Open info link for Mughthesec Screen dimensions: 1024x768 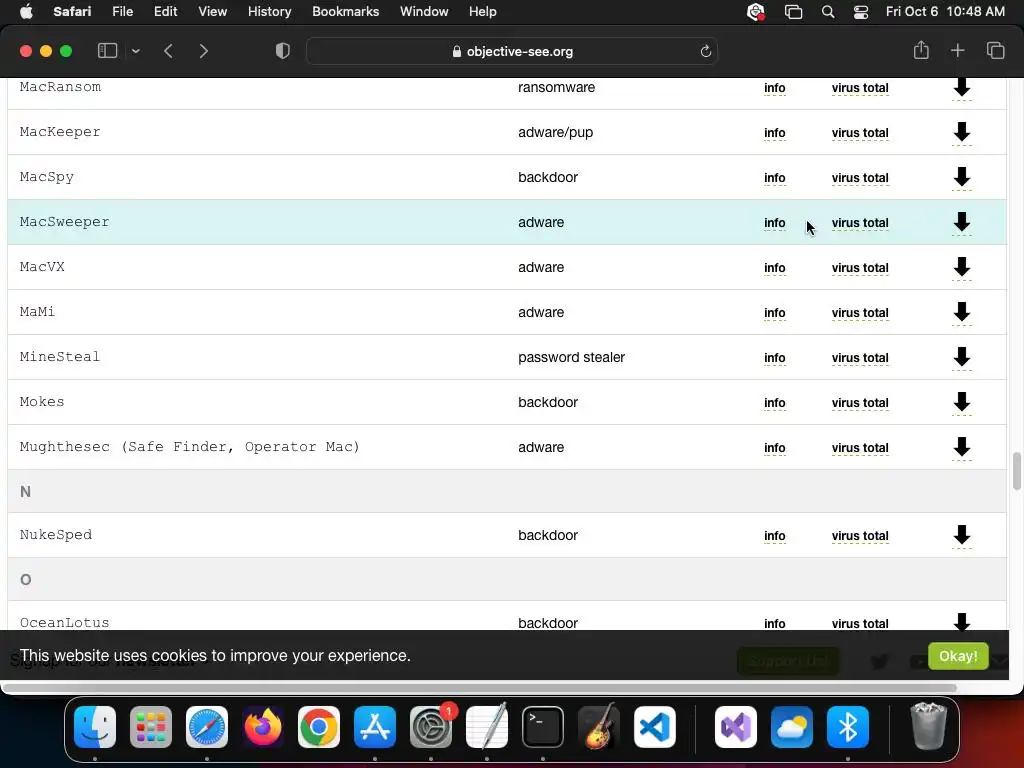[775, 449]
